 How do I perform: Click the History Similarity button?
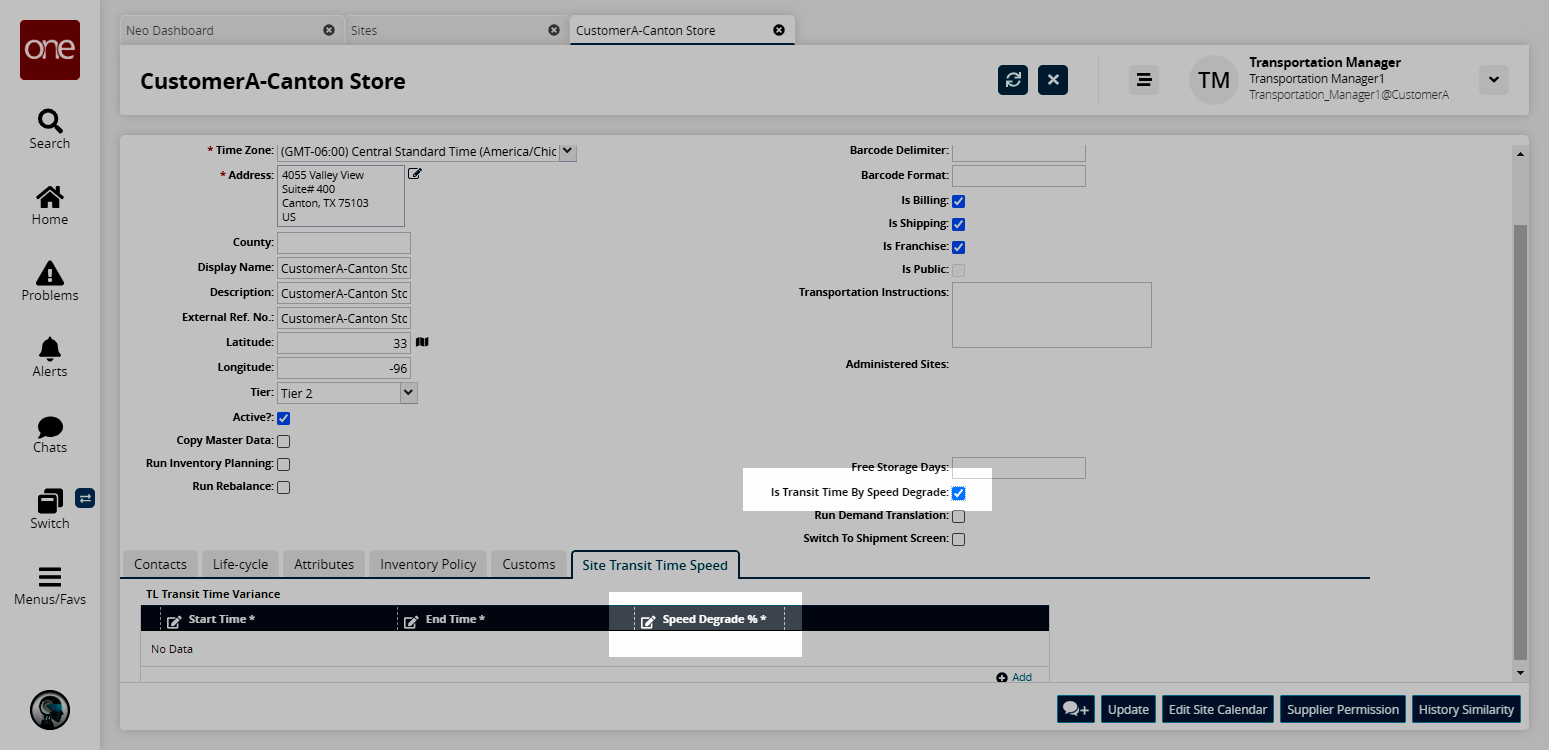(1466, 709)
